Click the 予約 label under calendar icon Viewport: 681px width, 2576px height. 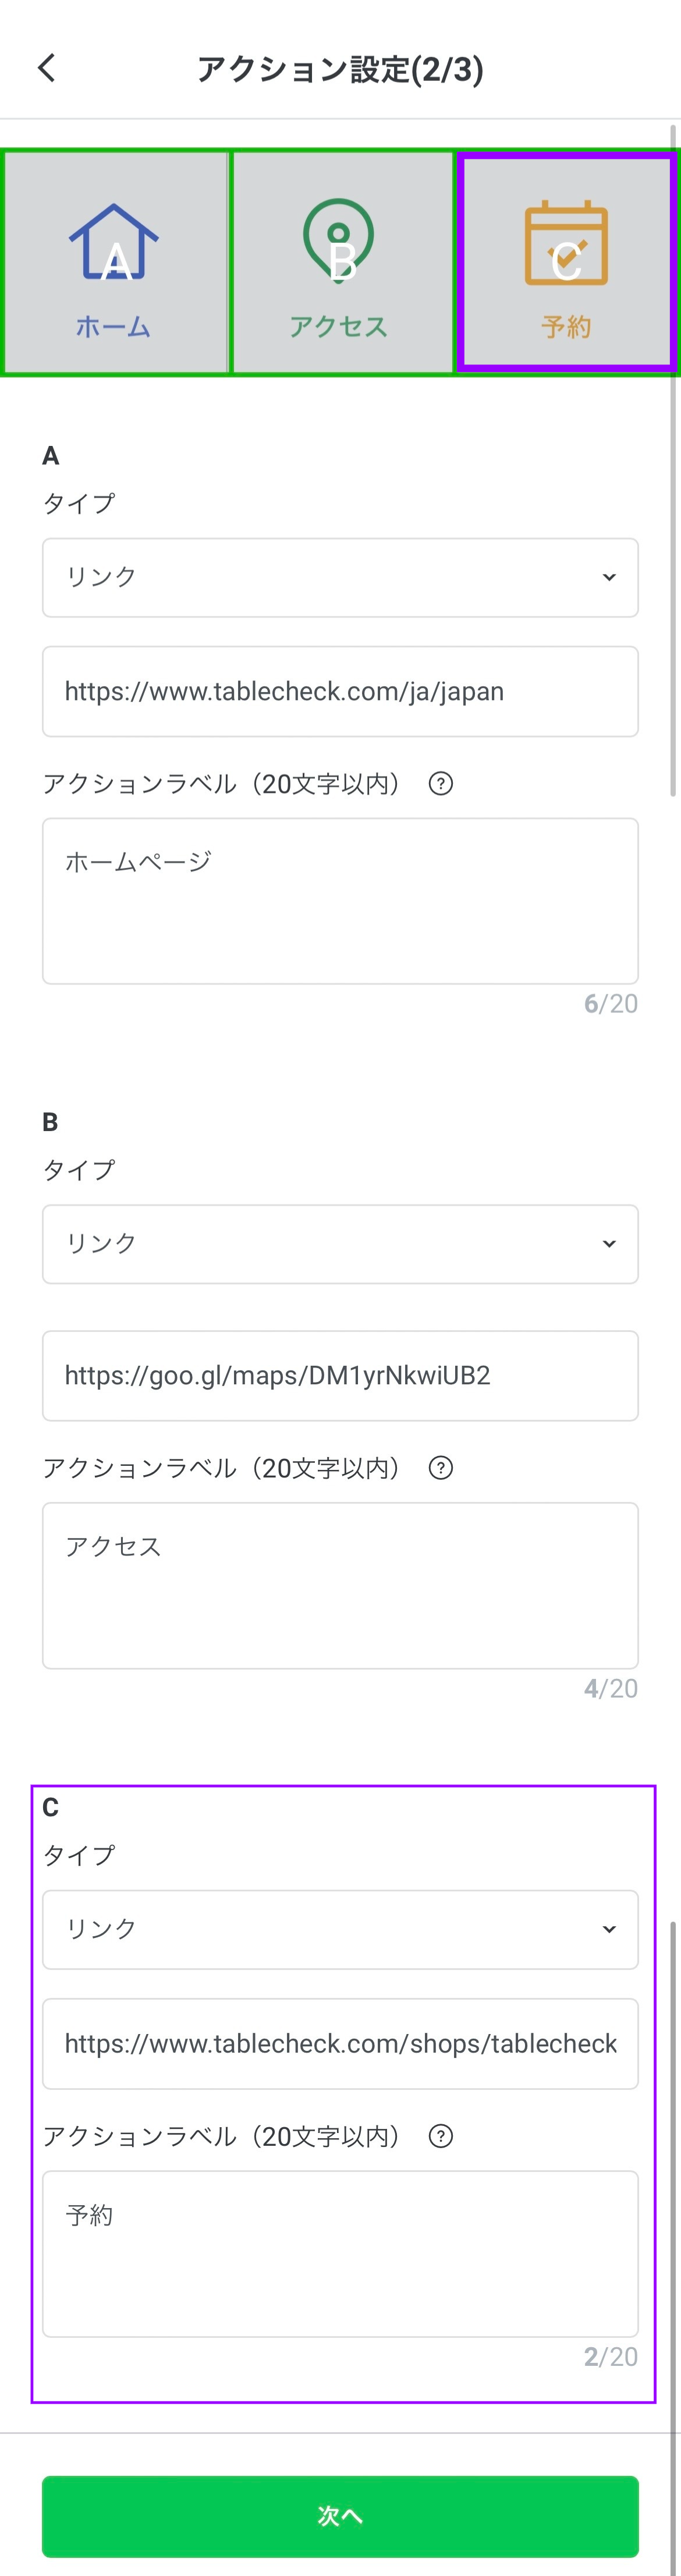click(x=566, y=327)
